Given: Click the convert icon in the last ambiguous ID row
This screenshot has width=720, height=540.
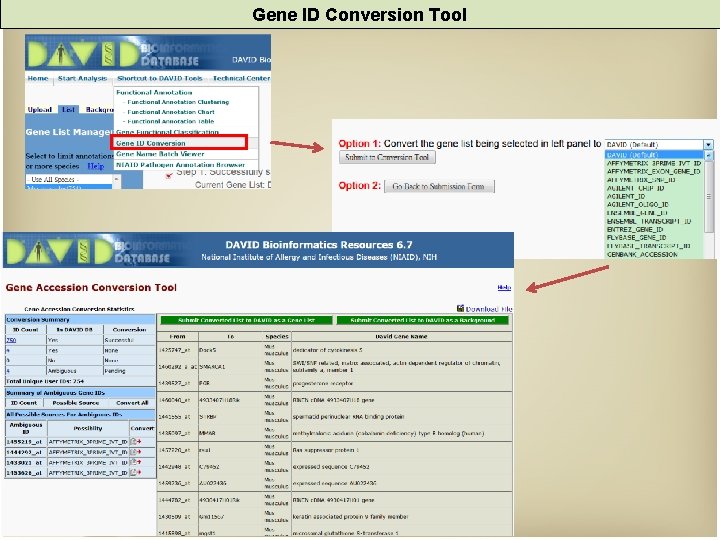Looking at the screenshot, I should click(136, 472).
